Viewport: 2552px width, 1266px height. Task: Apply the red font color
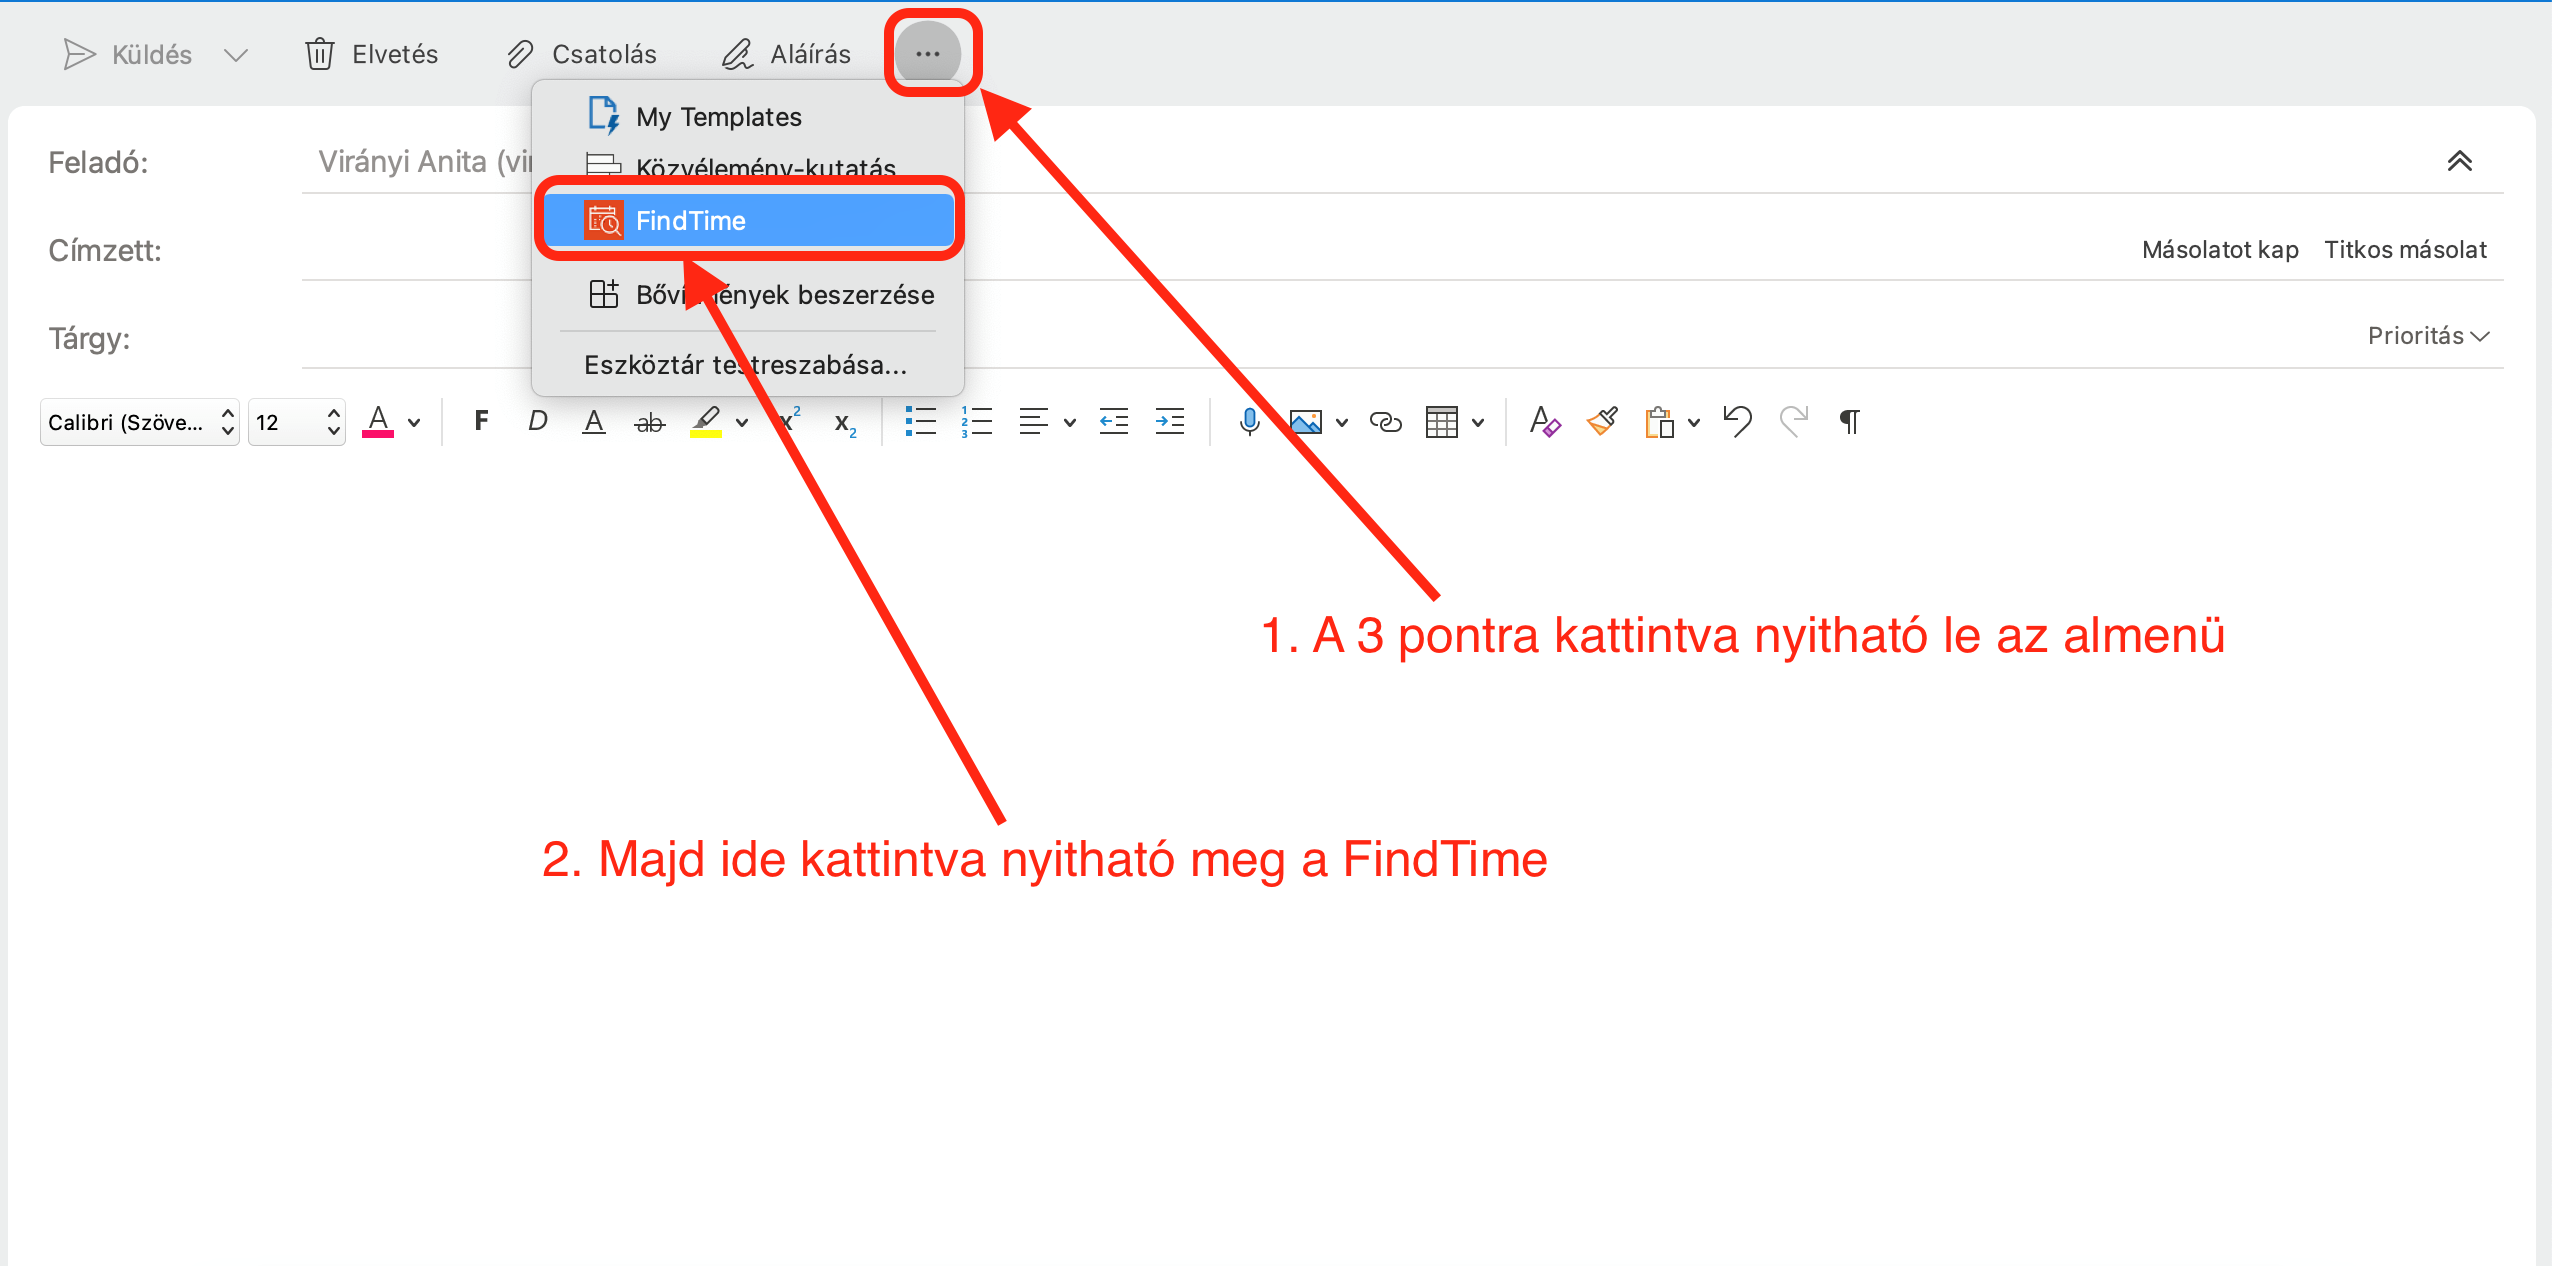[378, 422]
